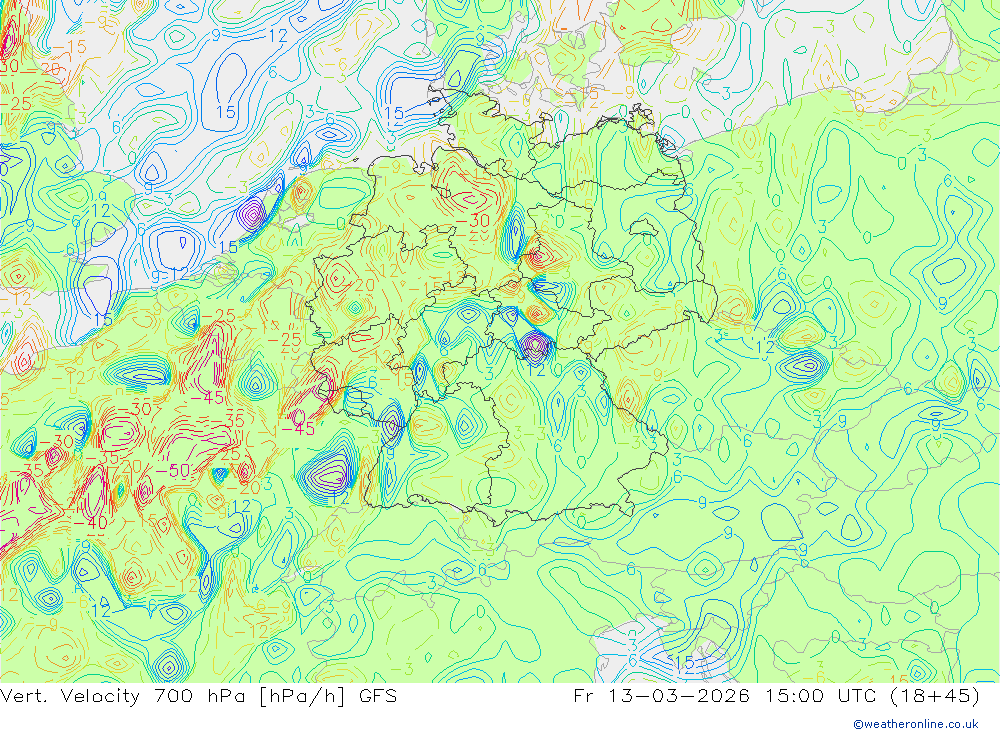
Task: Click the 'Fr 13-03-2026 15:00 UTC (18+45)' date label
Action: coord(776,695)
